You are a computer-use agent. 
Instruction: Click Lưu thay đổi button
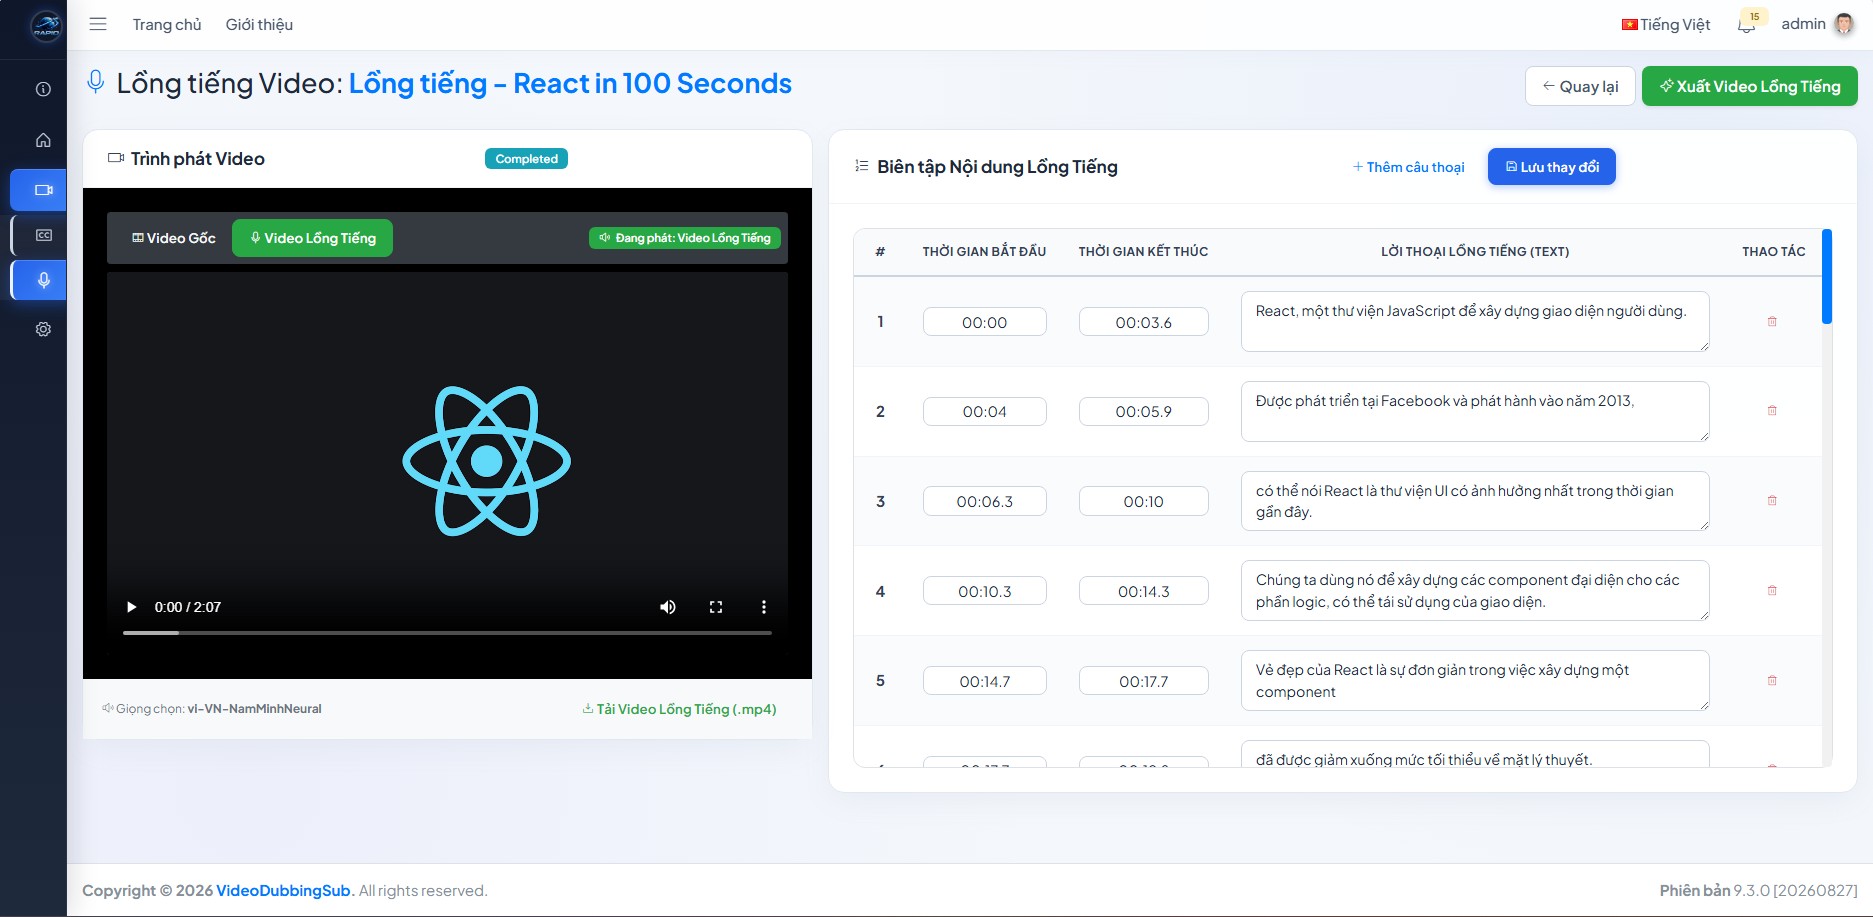[x=1552, y=167]
